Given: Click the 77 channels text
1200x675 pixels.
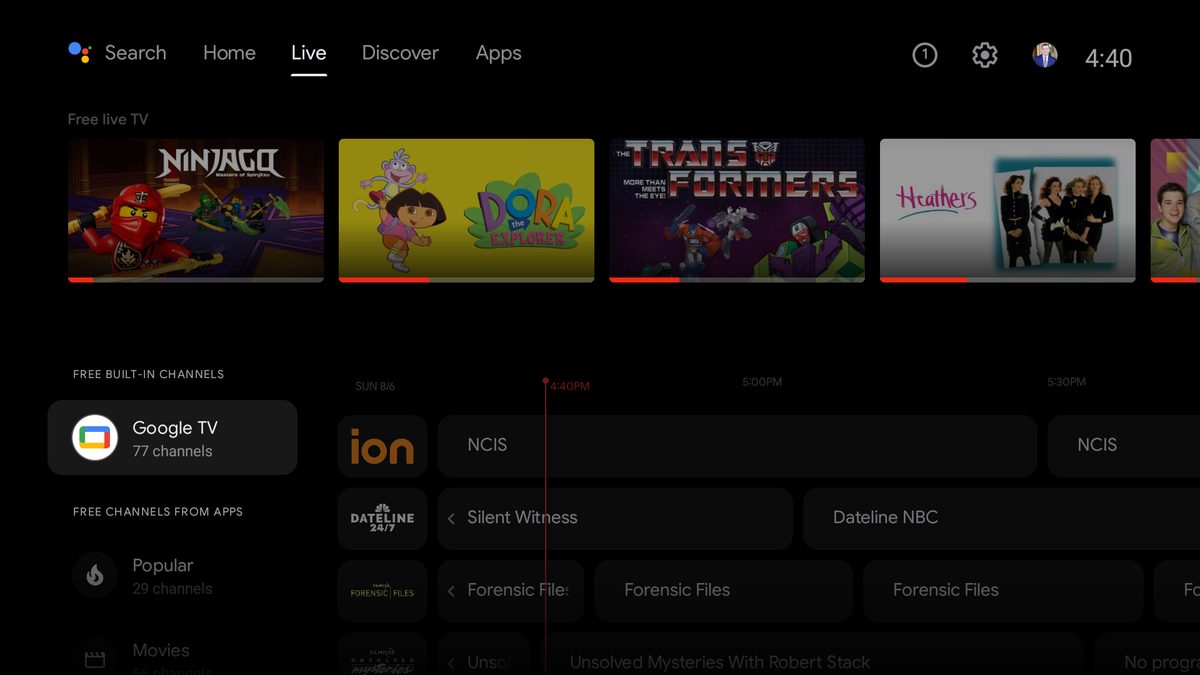Looking at the screenshot, I should coord(172,451).
